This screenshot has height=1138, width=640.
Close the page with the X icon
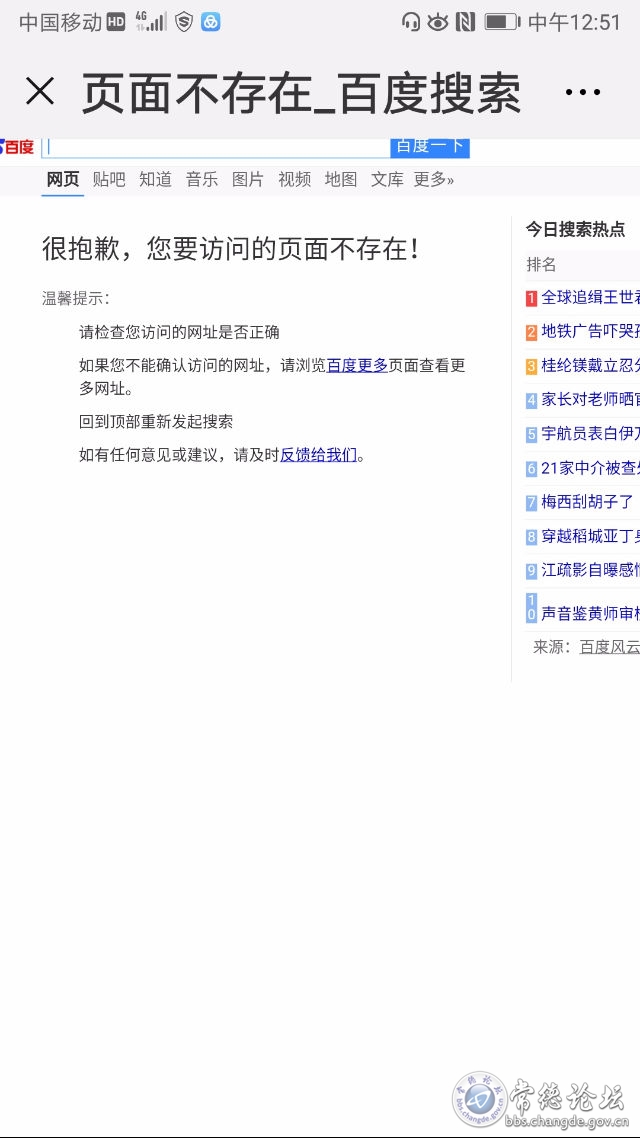click(x=40, y=91)
